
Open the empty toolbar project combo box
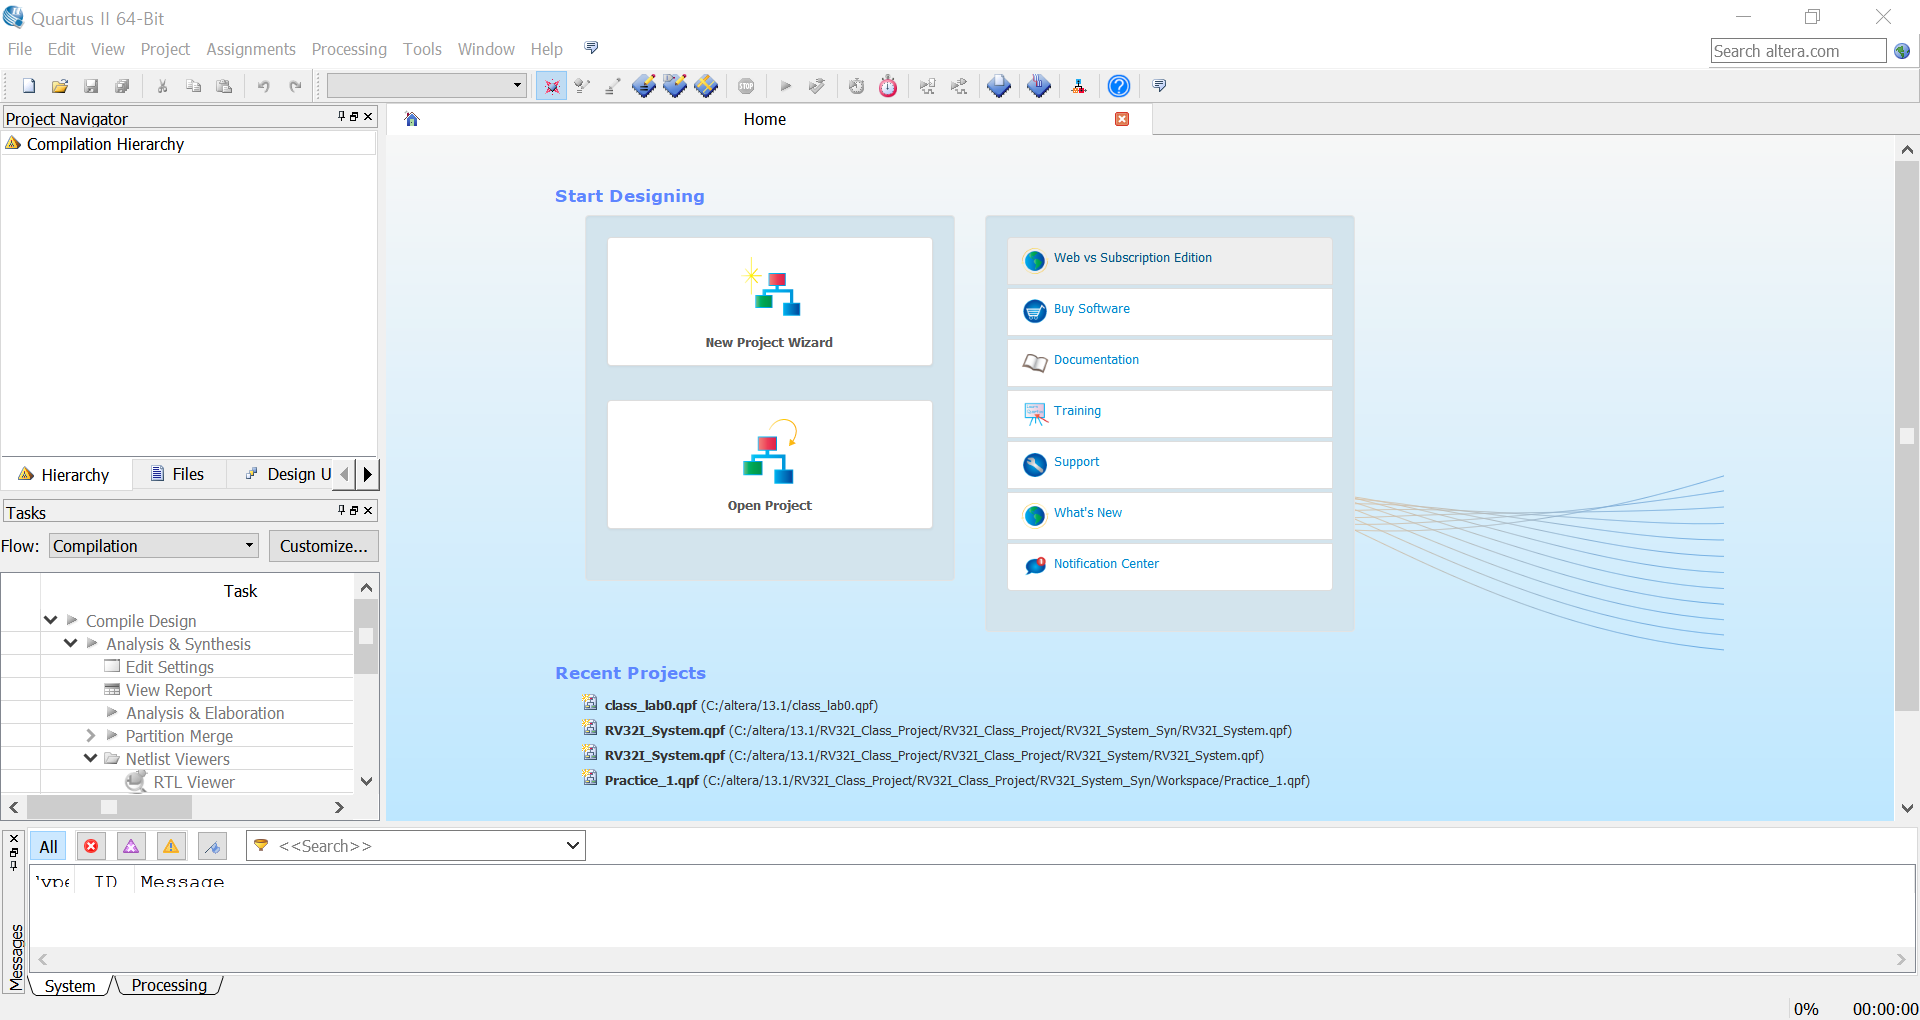(427, 86)
